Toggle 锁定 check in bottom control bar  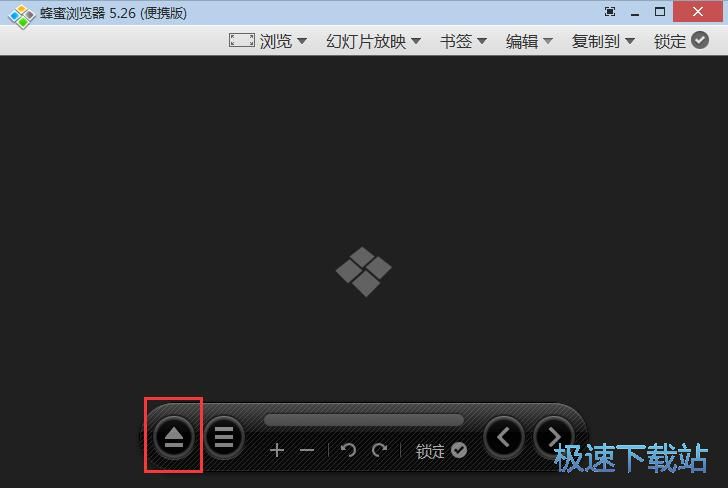coord(441,451)
